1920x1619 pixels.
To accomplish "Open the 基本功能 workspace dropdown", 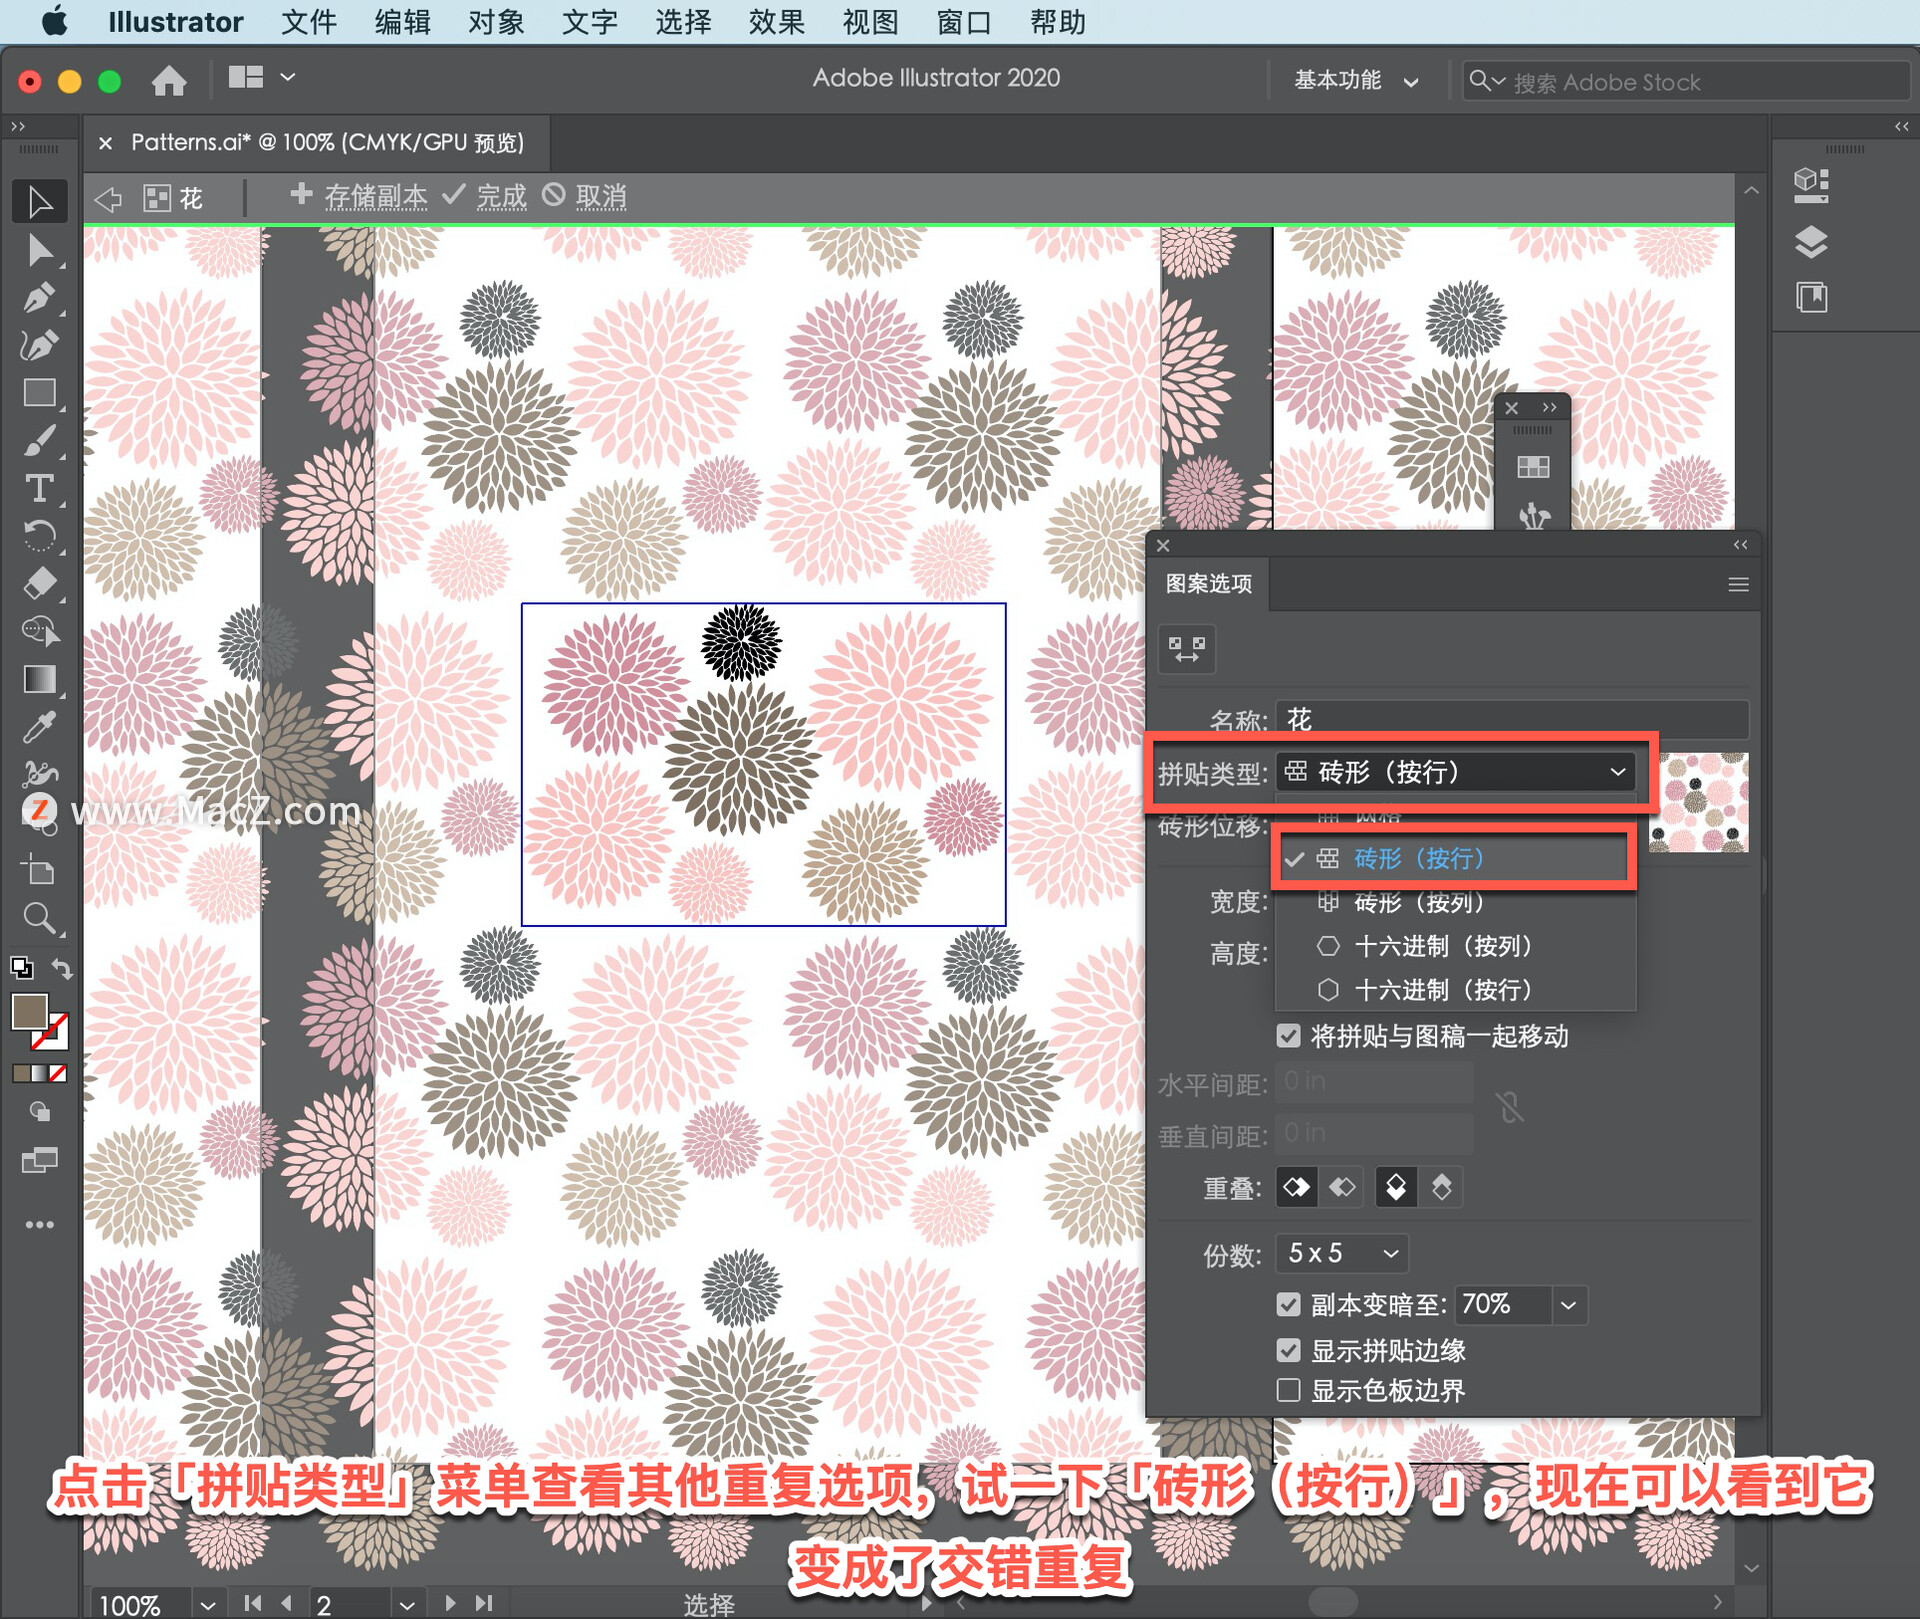I will (1356, 81).
